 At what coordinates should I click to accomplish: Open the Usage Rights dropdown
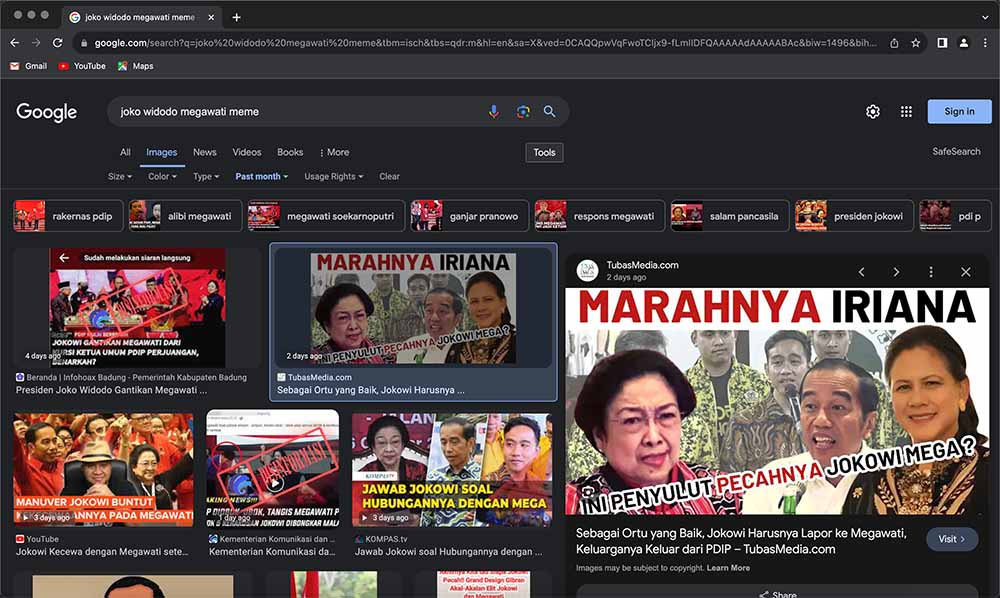[333, 177]
